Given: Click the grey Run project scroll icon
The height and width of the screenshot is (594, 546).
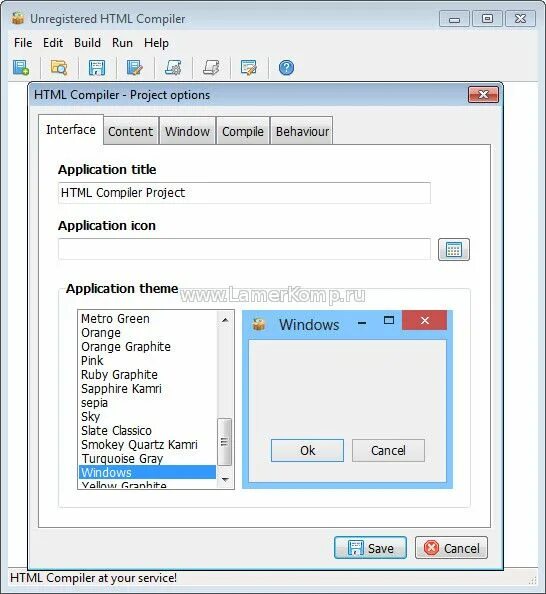Looking at the screenshot, I should 211,68.
